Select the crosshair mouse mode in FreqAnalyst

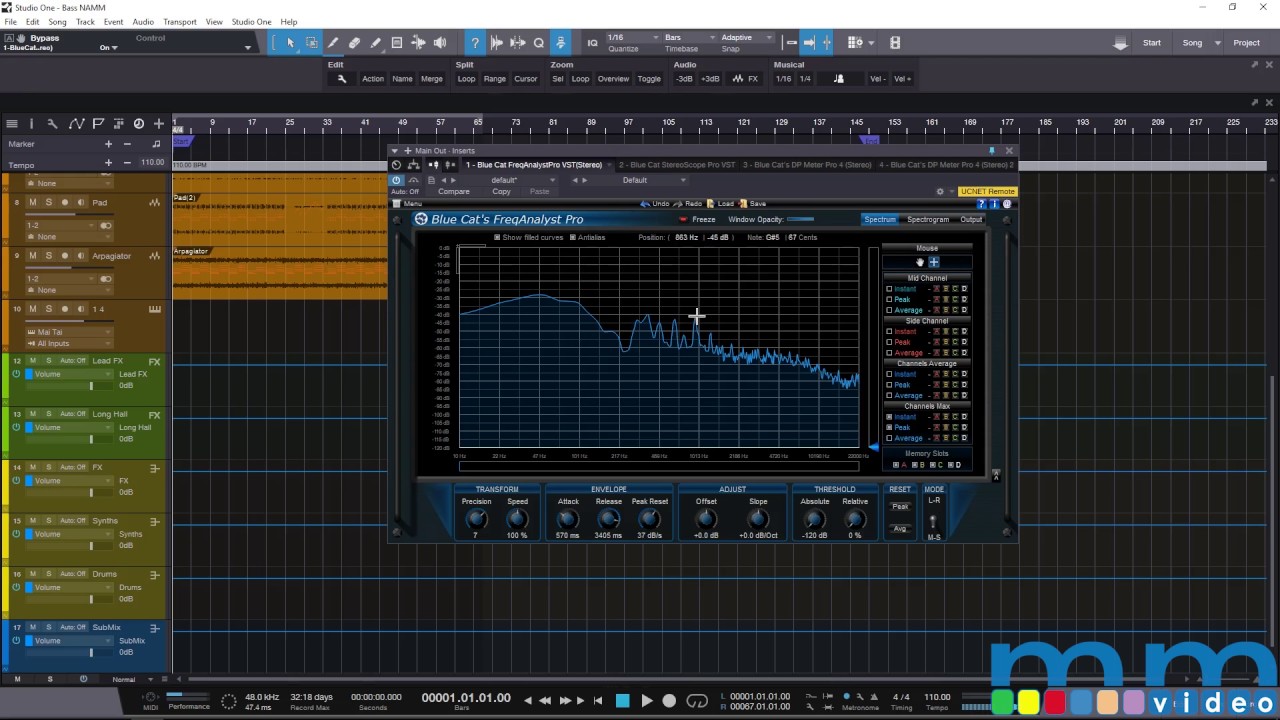934,262
